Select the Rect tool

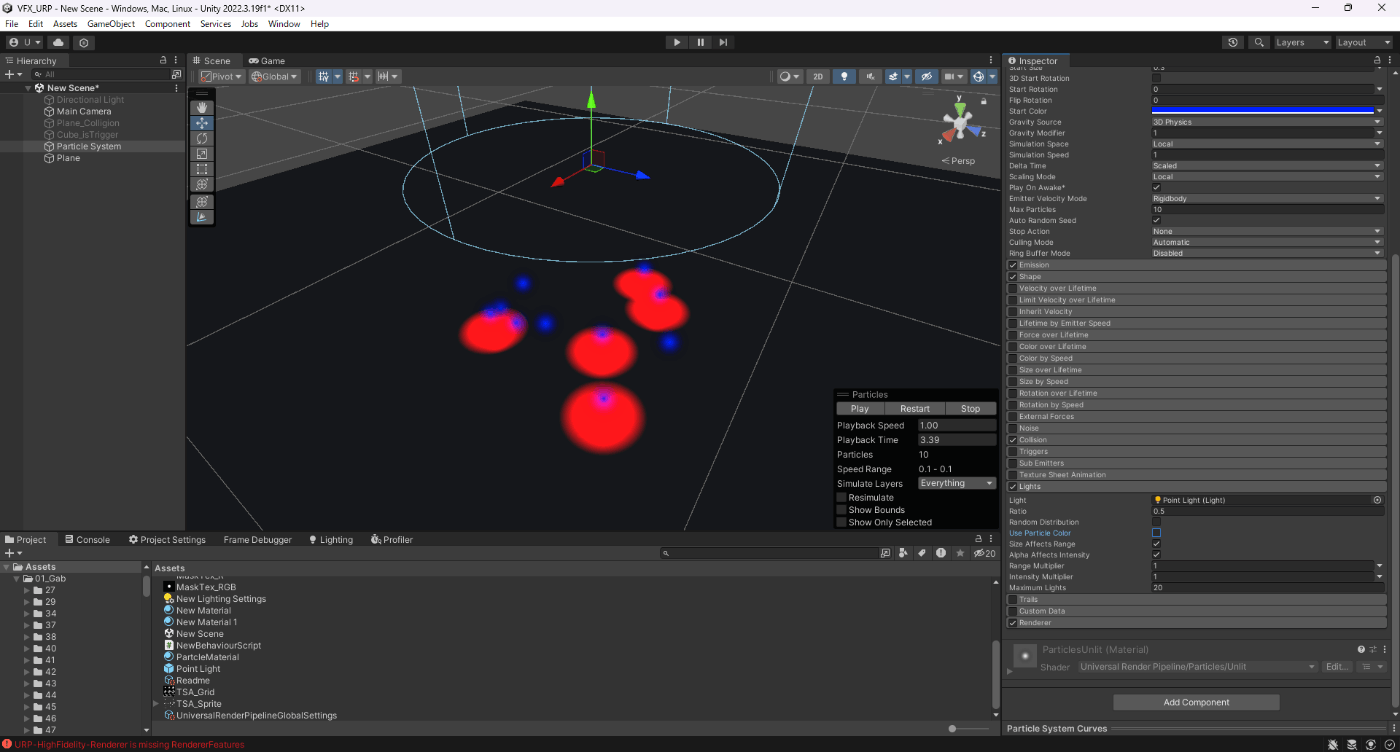tap(202, 169)
